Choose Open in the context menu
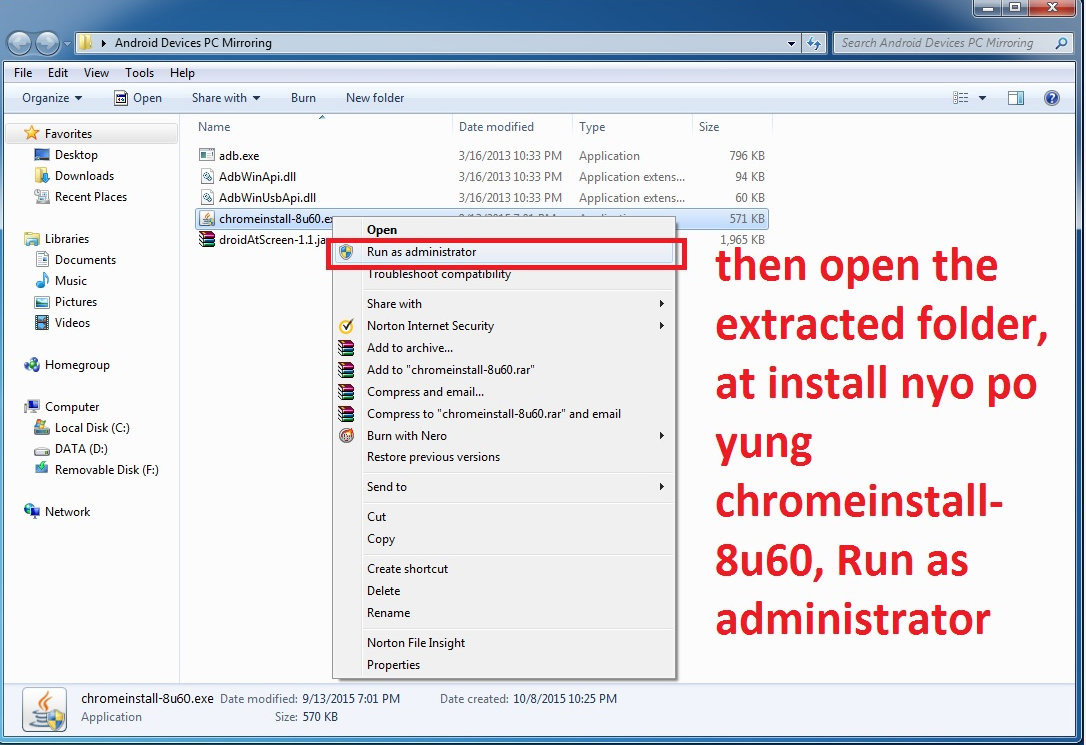The width and height of the screenshot is (1086, 745). coord(504,230)
